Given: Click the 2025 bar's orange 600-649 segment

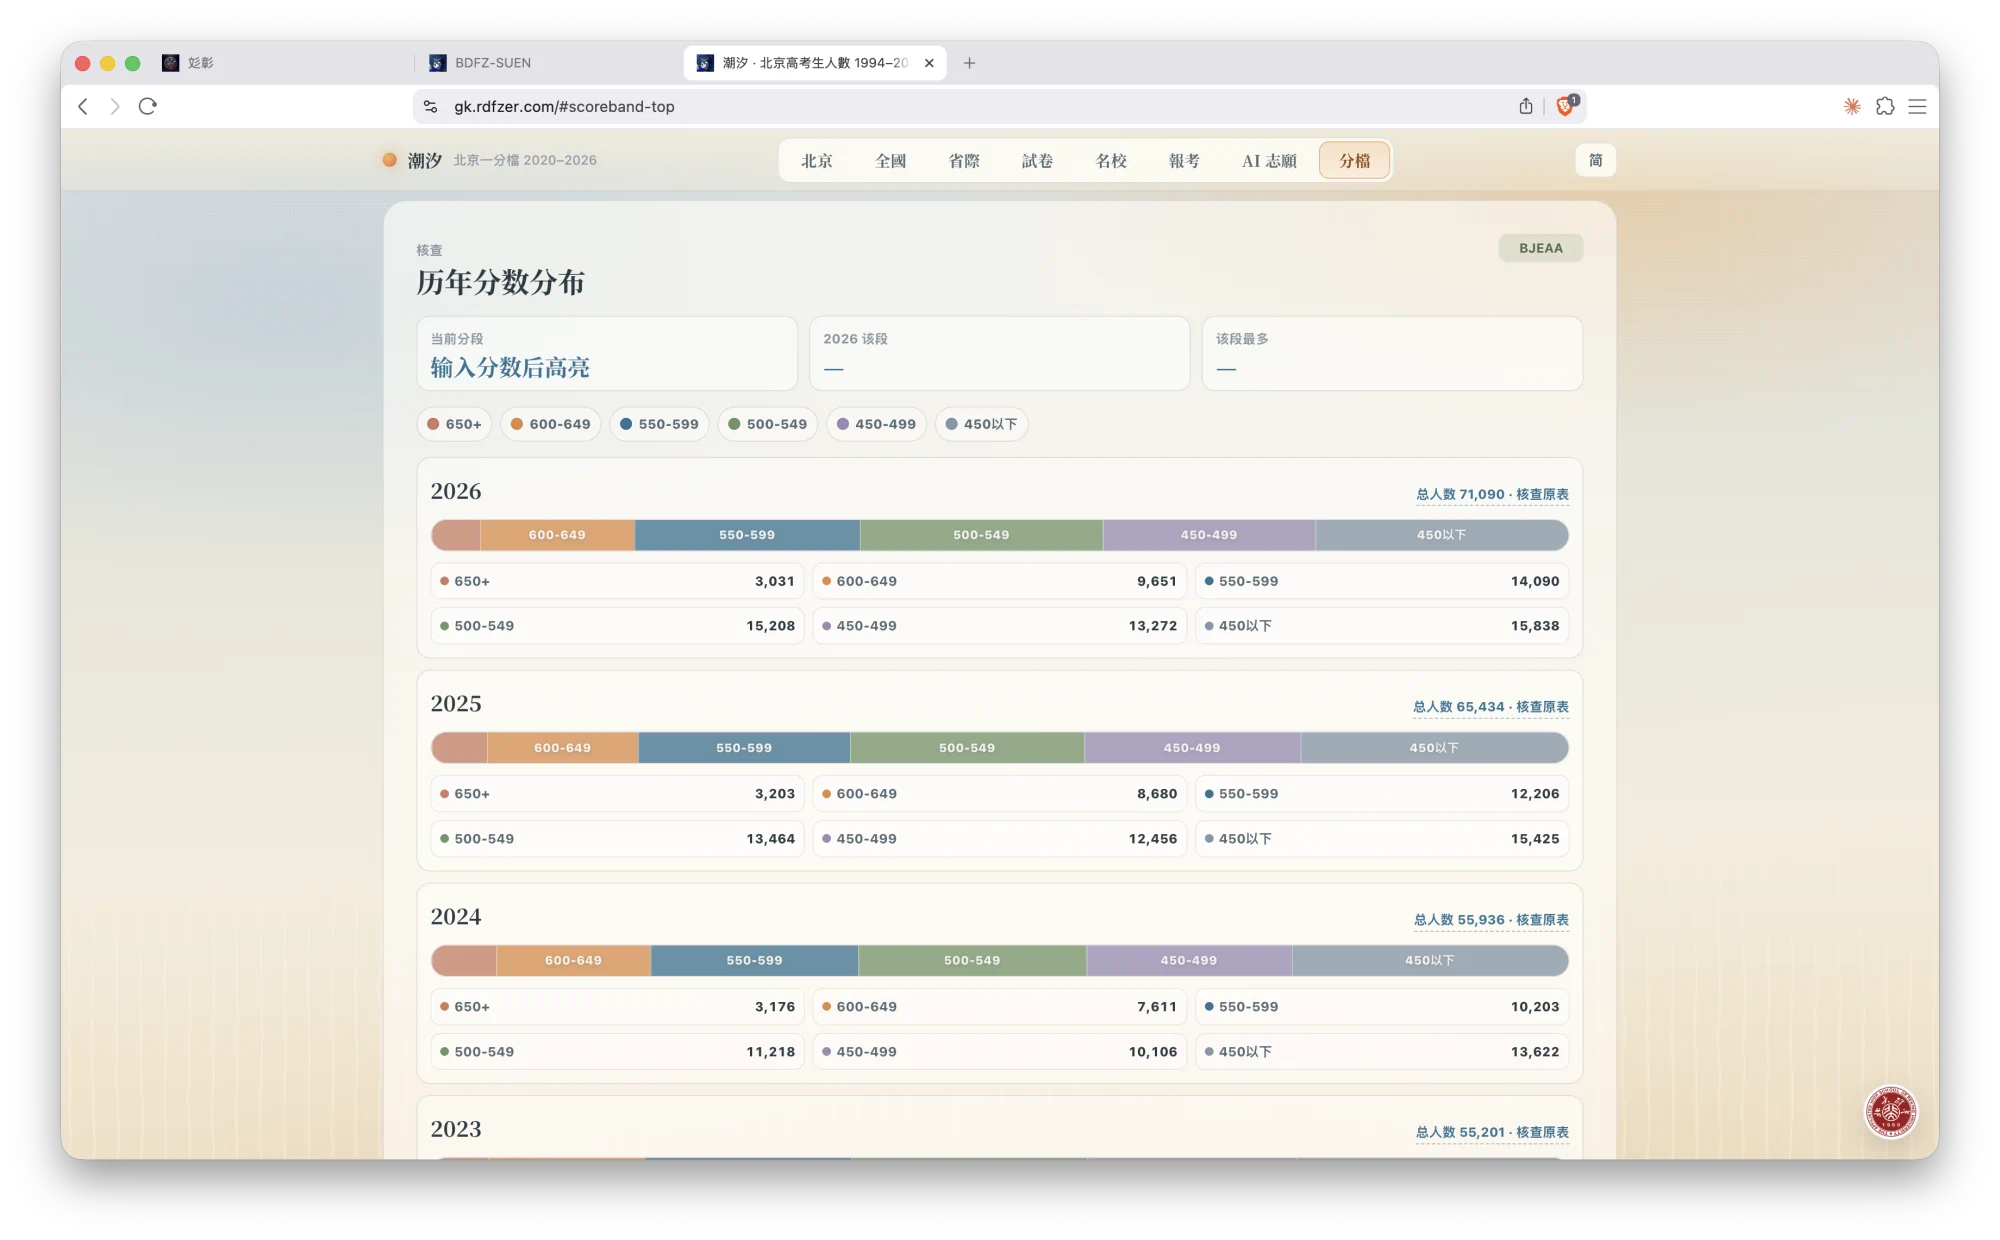Looking at the screenshot, I should pos(562,748).
